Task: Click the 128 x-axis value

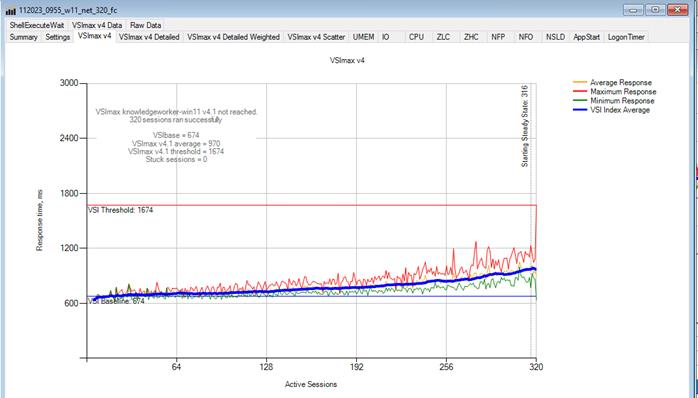Action: [266, 367]
